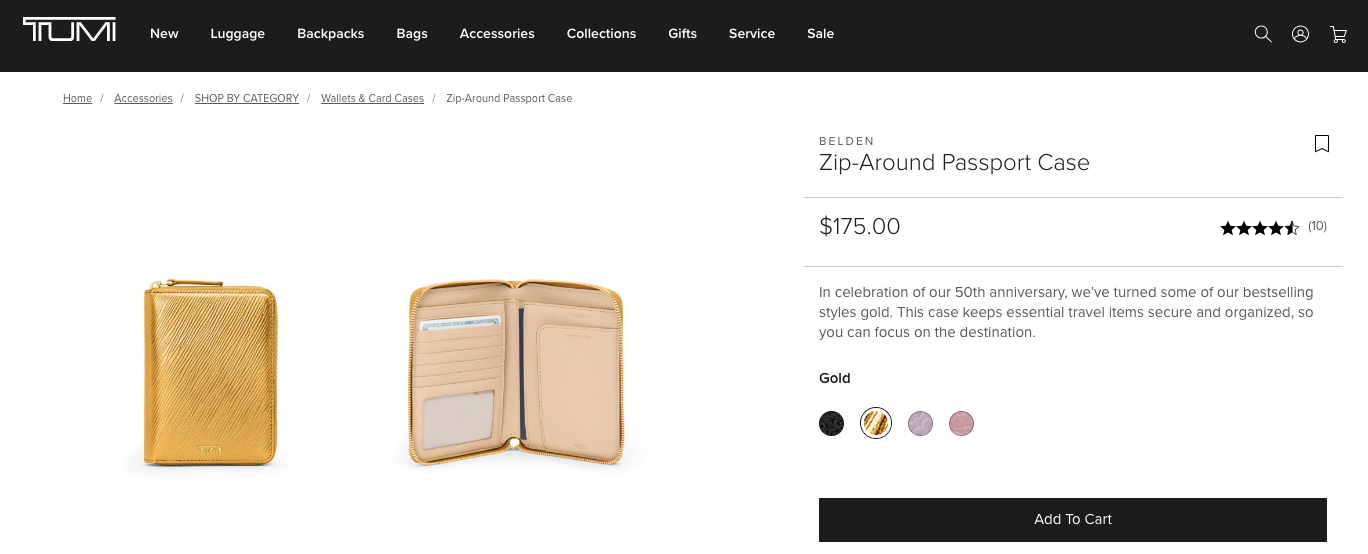Screen dimensions: 1368x554
Task: Click the TUMI logo
Action: (x=70, y=31)
